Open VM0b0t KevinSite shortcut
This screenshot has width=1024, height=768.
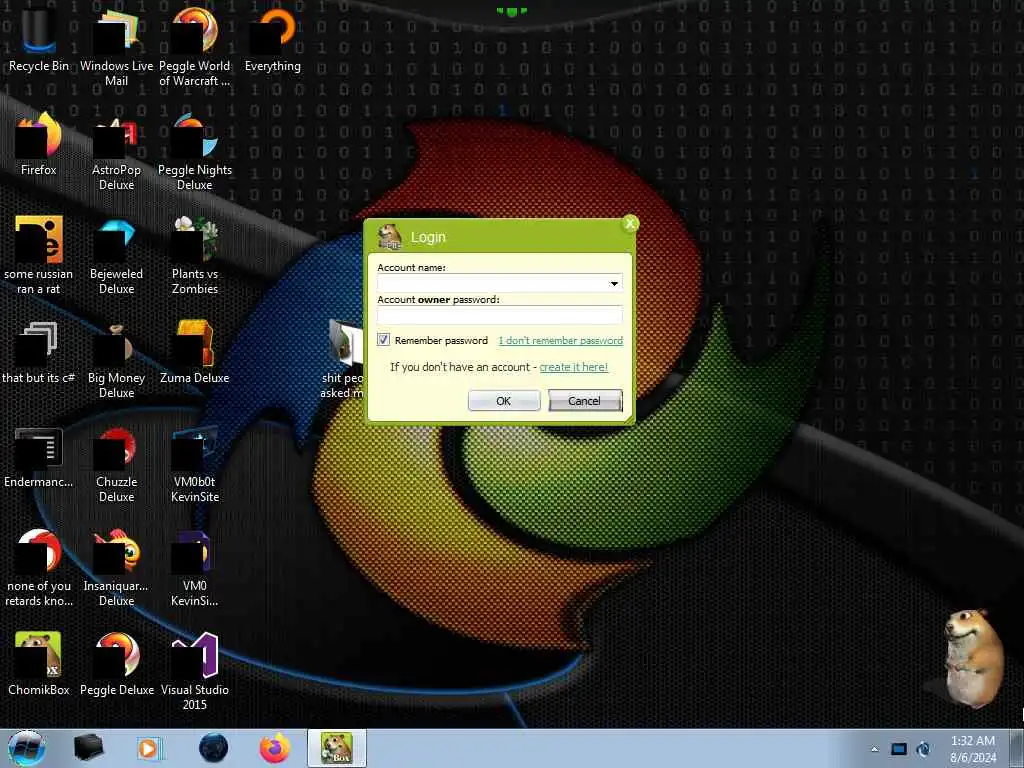click(195, 464)
